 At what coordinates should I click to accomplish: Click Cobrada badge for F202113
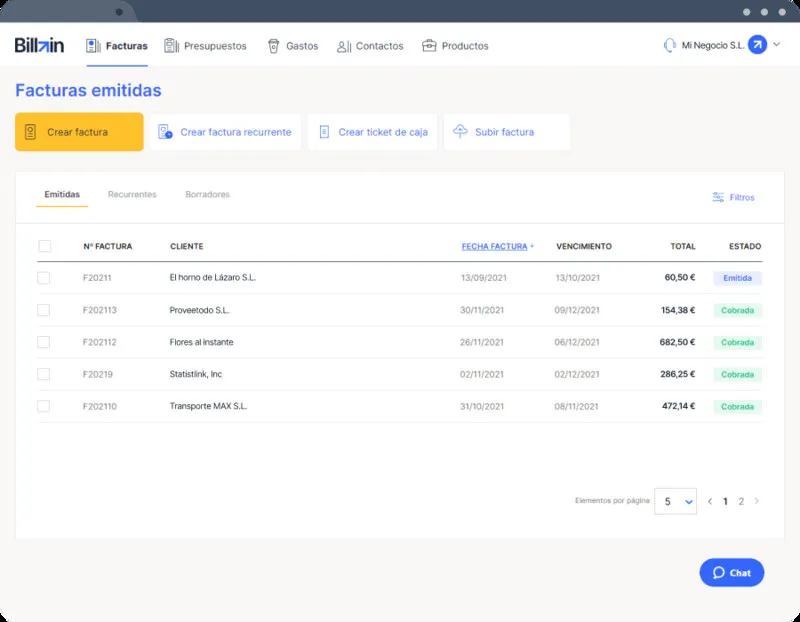[x=737, y=310]
